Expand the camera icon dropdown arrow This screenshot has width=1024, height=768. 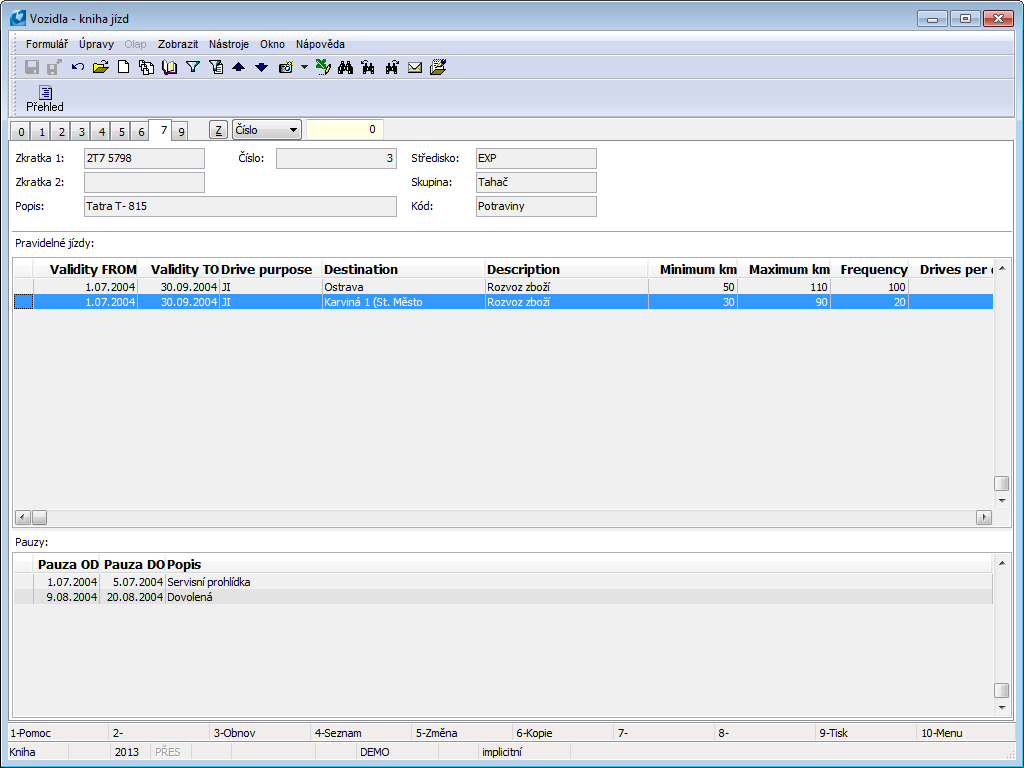point(304,67)
